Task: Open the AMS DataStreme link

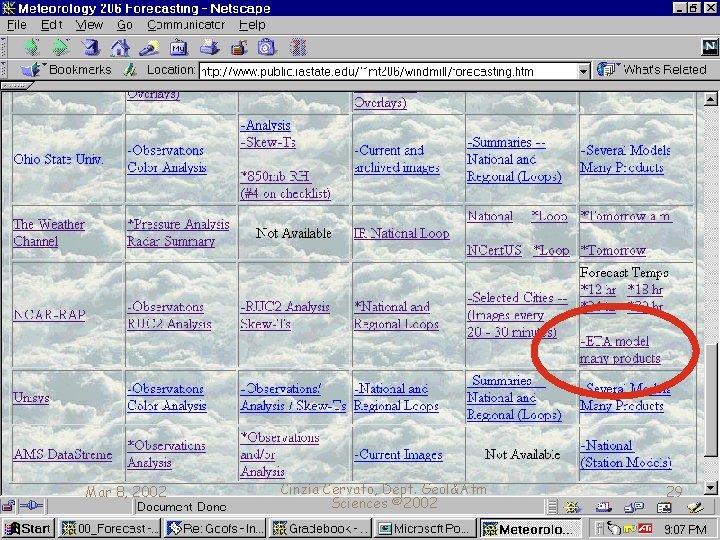Action: coord(62,454)
